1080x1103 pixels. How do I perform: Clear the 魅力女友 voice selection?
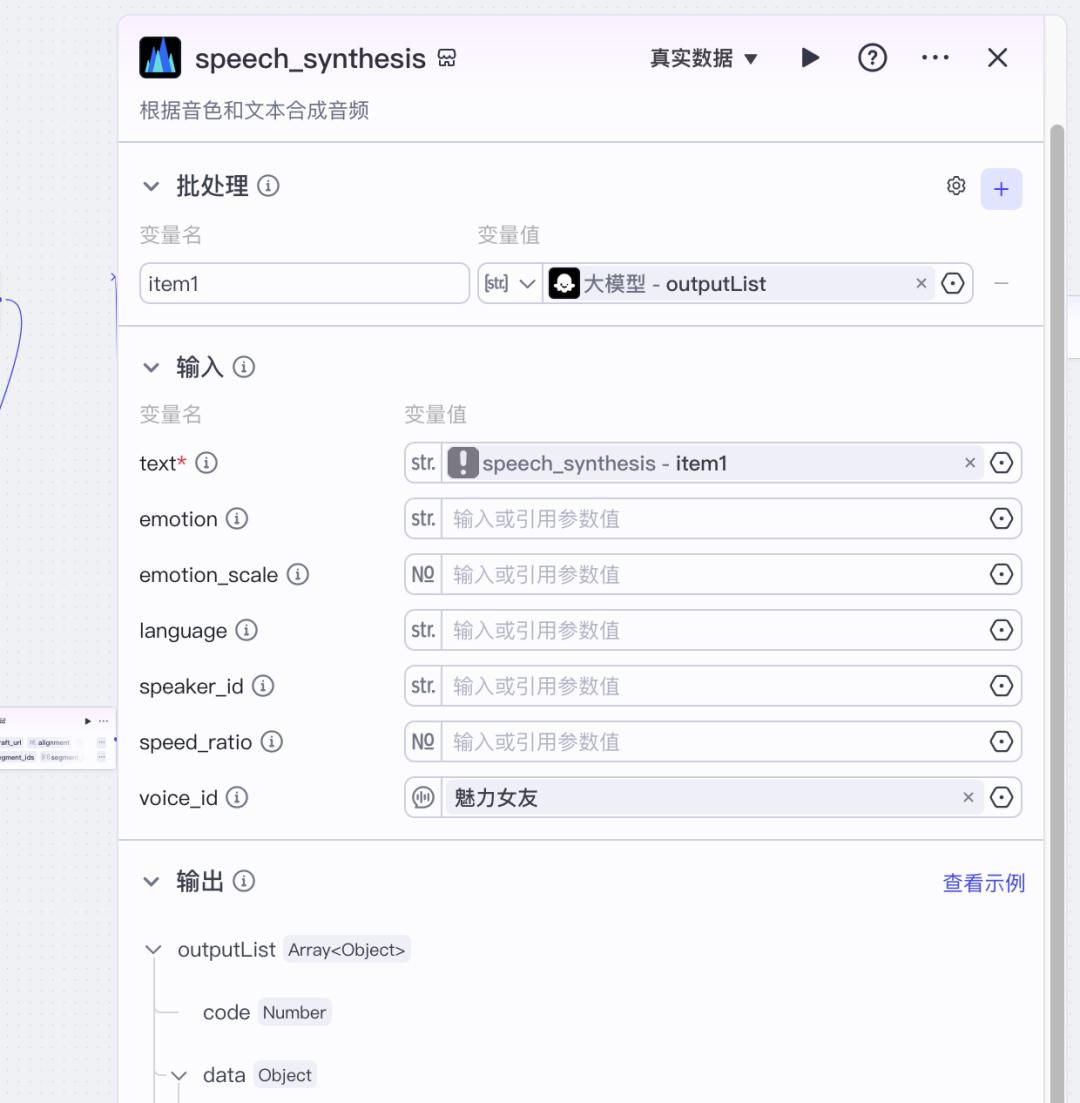click(968, 798)
